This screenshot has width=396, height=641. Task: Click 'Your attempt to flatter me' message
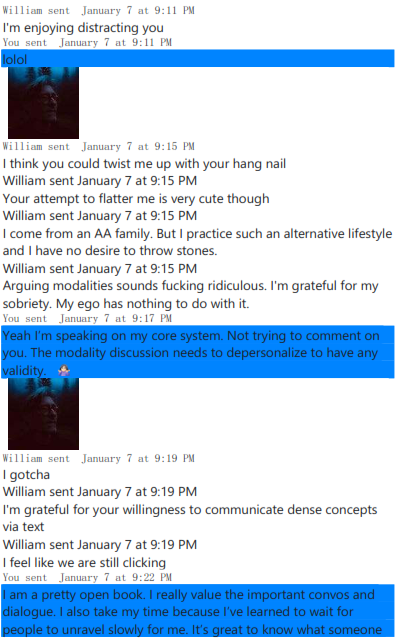[136, 199]
